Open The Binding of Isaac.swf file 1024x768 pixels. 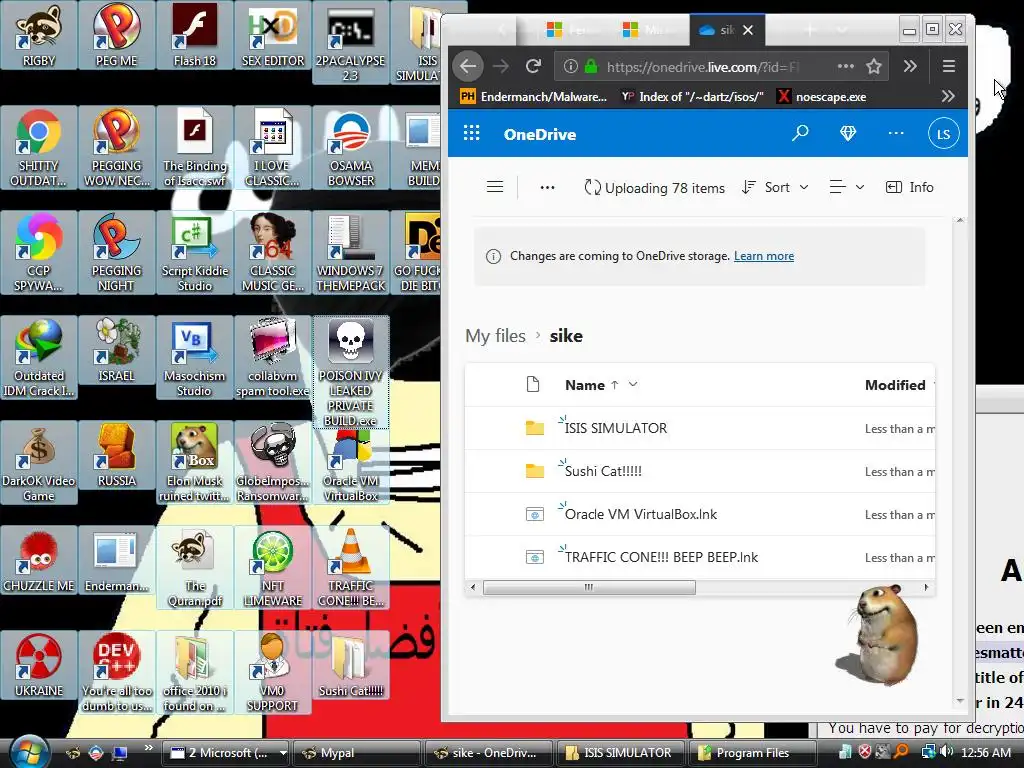click(195, 148)
